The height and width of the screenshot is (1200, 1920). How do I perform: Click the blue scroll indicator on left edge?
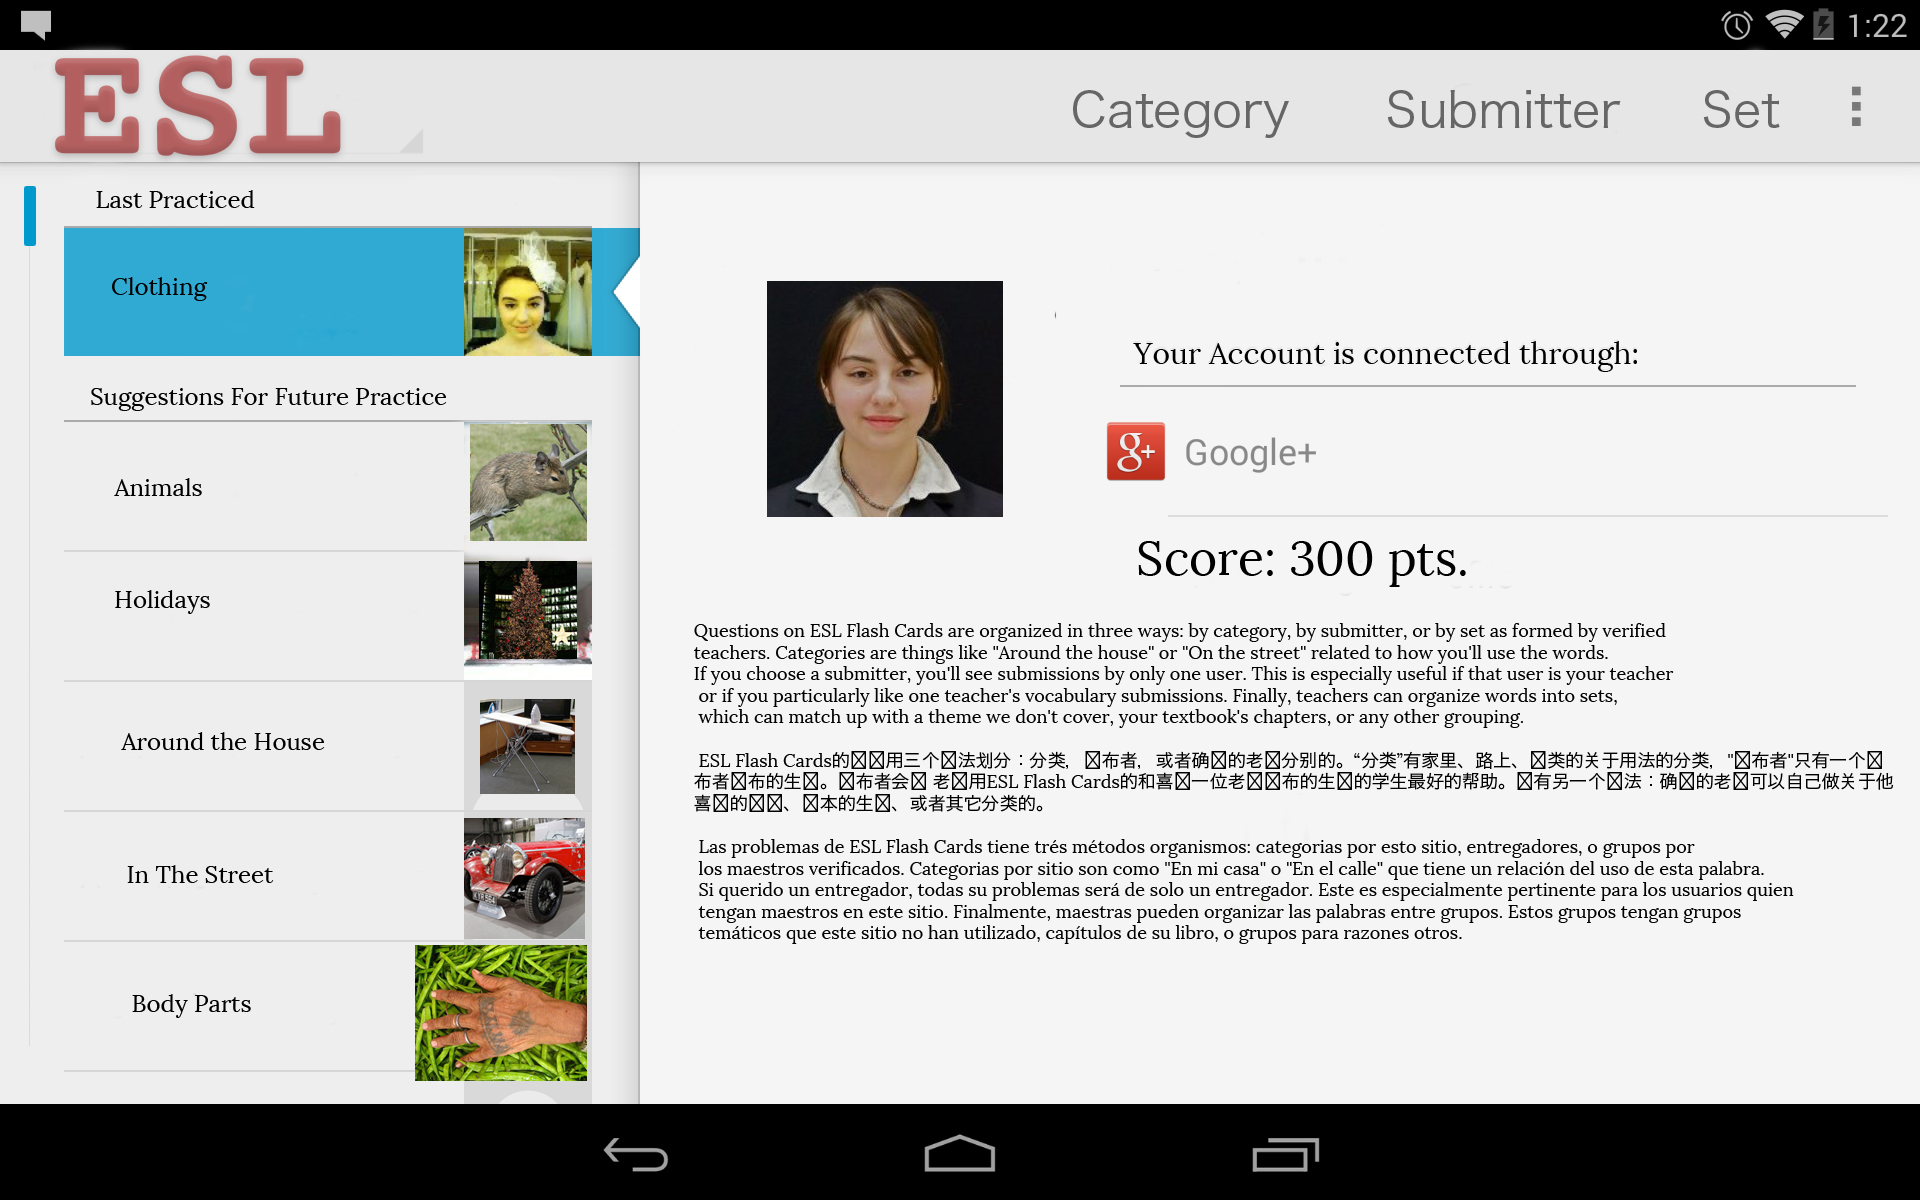coord(30,215)
